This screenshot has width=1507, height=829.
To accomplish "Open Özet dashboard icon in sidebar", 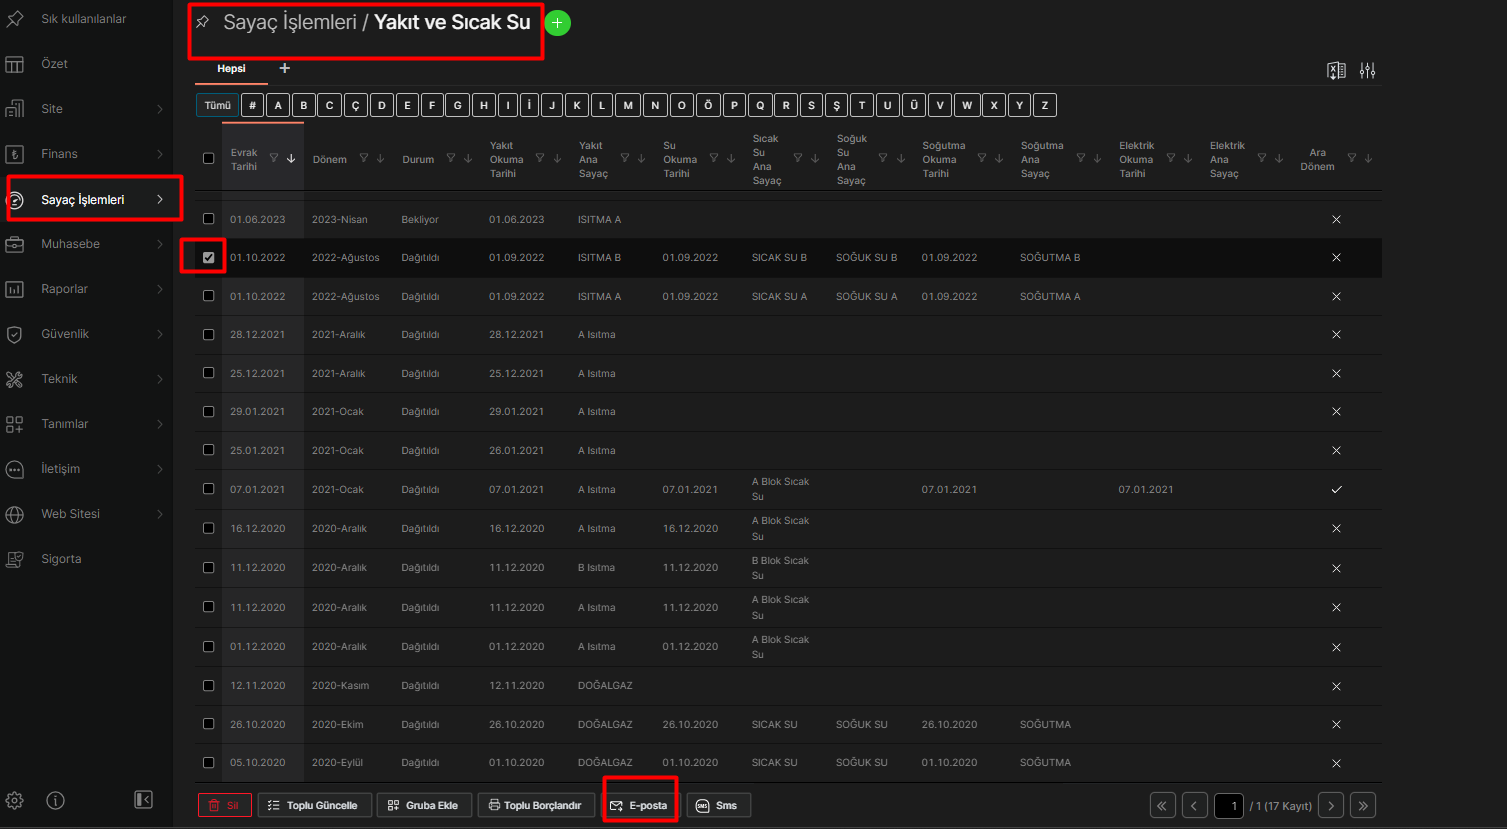I will click(15, 64).
